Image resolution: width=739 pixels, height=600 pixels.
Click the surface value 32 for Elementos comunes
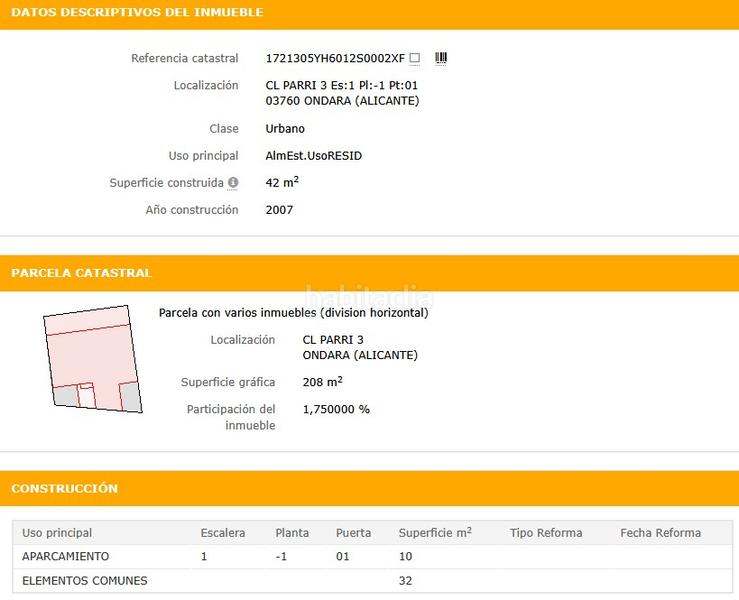405,581
